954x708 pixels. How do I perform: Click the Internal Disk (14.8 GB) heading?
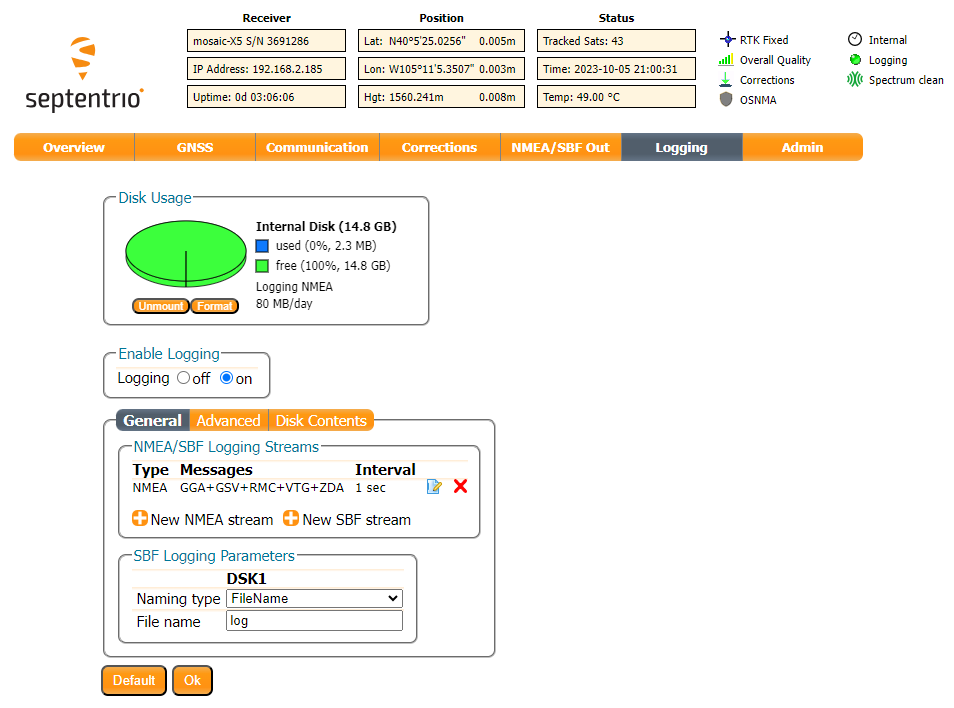tap(326, 226)
